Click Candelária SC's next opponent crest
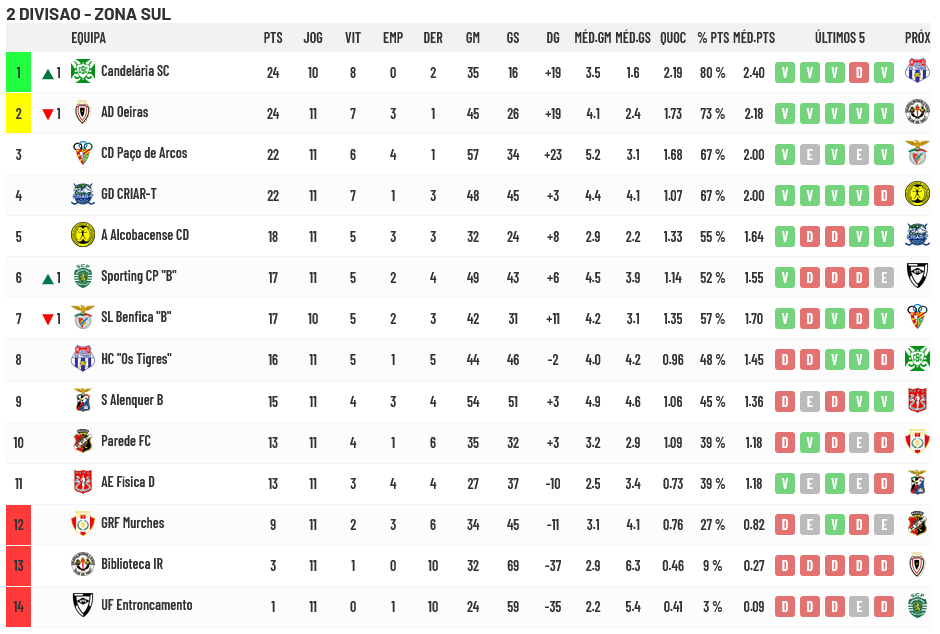Image resolution: width=940 pixels, height=634 pixels. coord(916,72)
